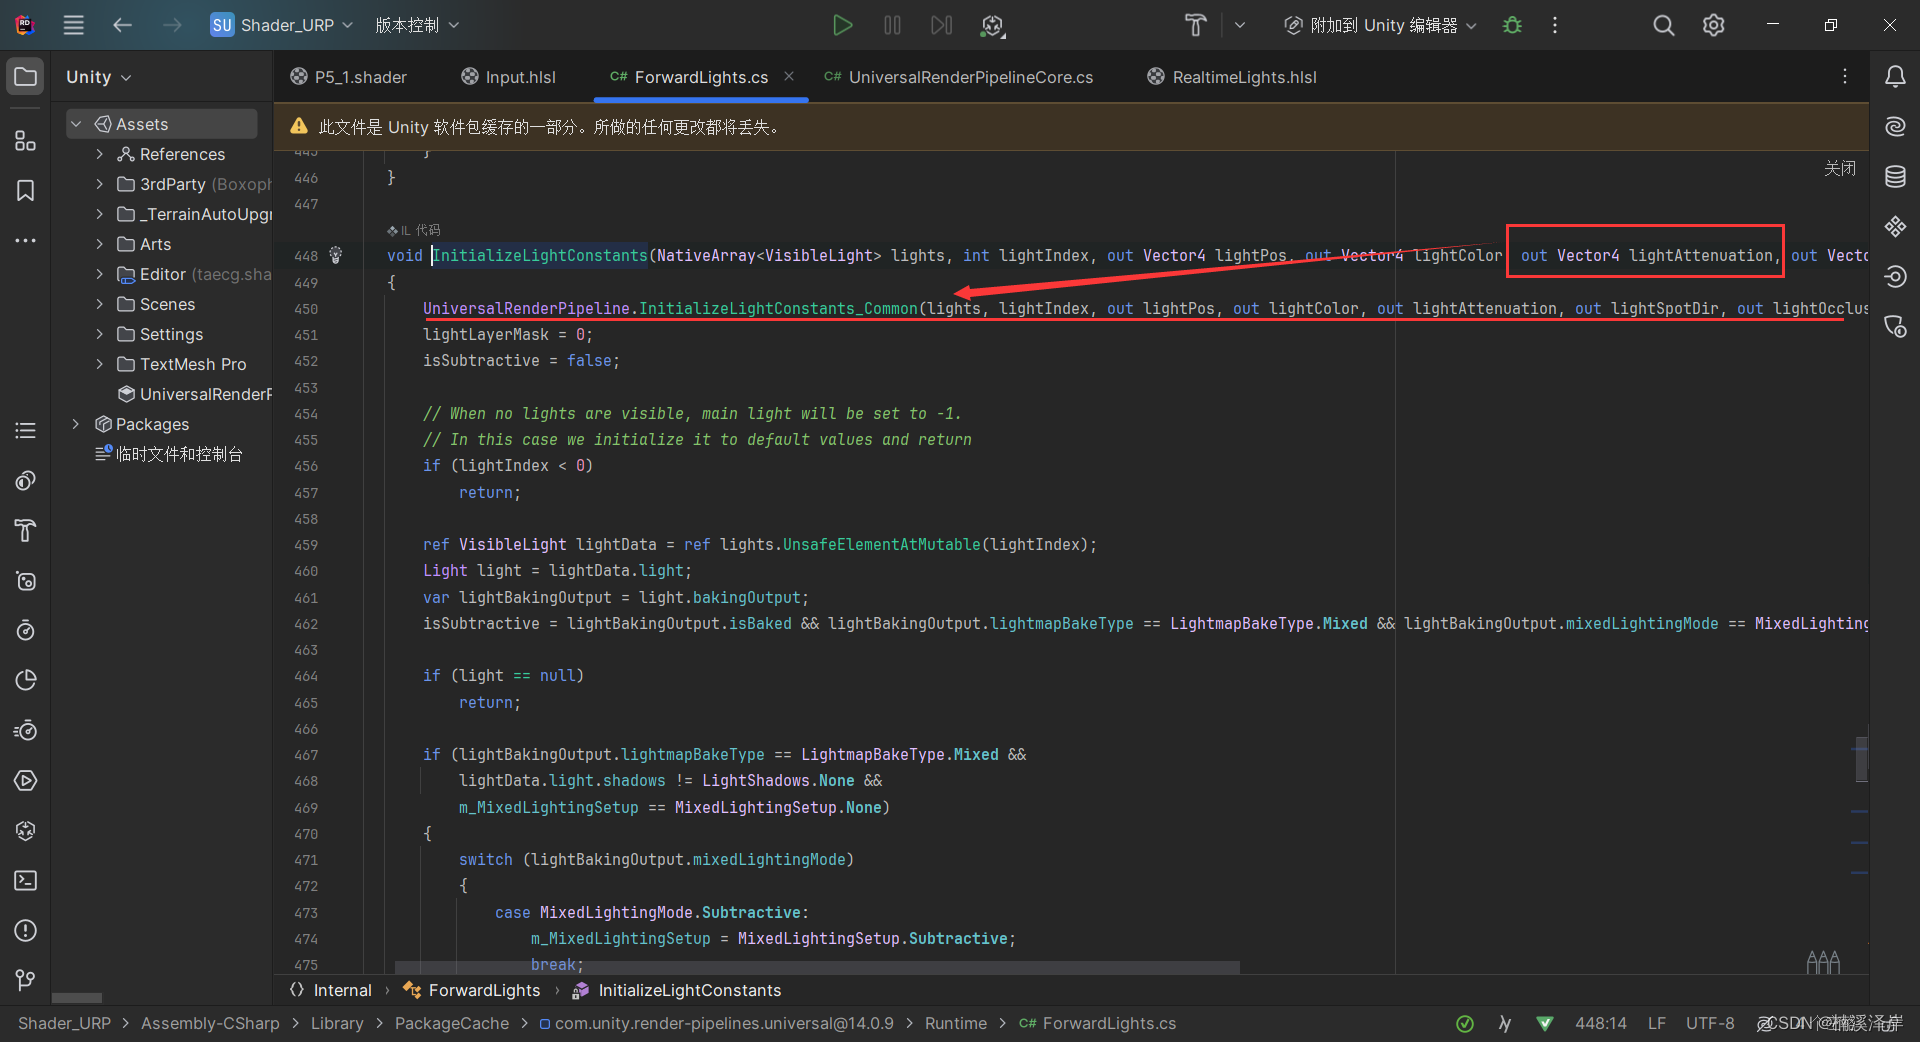Switch to the Input.hlsl tab
The width and height of the screenshot is (1920, 1042).
[x=508, y=77]
